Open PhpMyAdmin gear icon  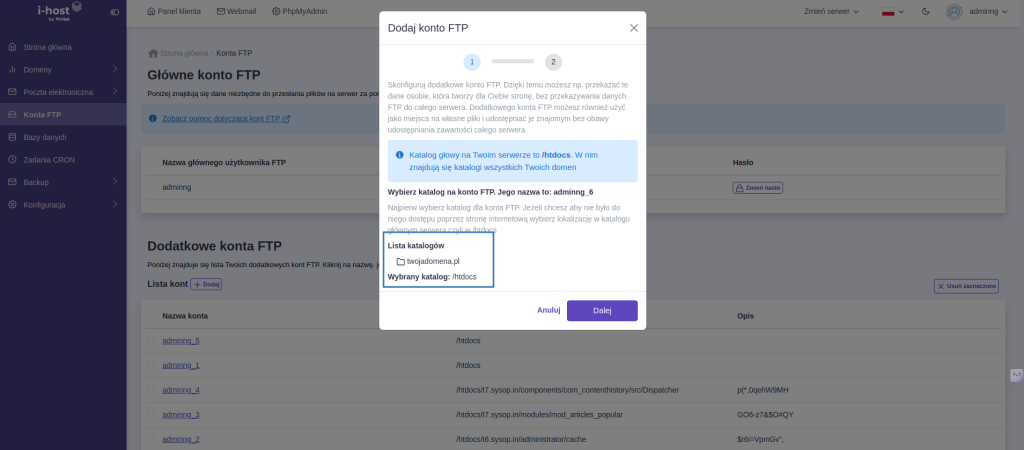(x=276, y=12)
